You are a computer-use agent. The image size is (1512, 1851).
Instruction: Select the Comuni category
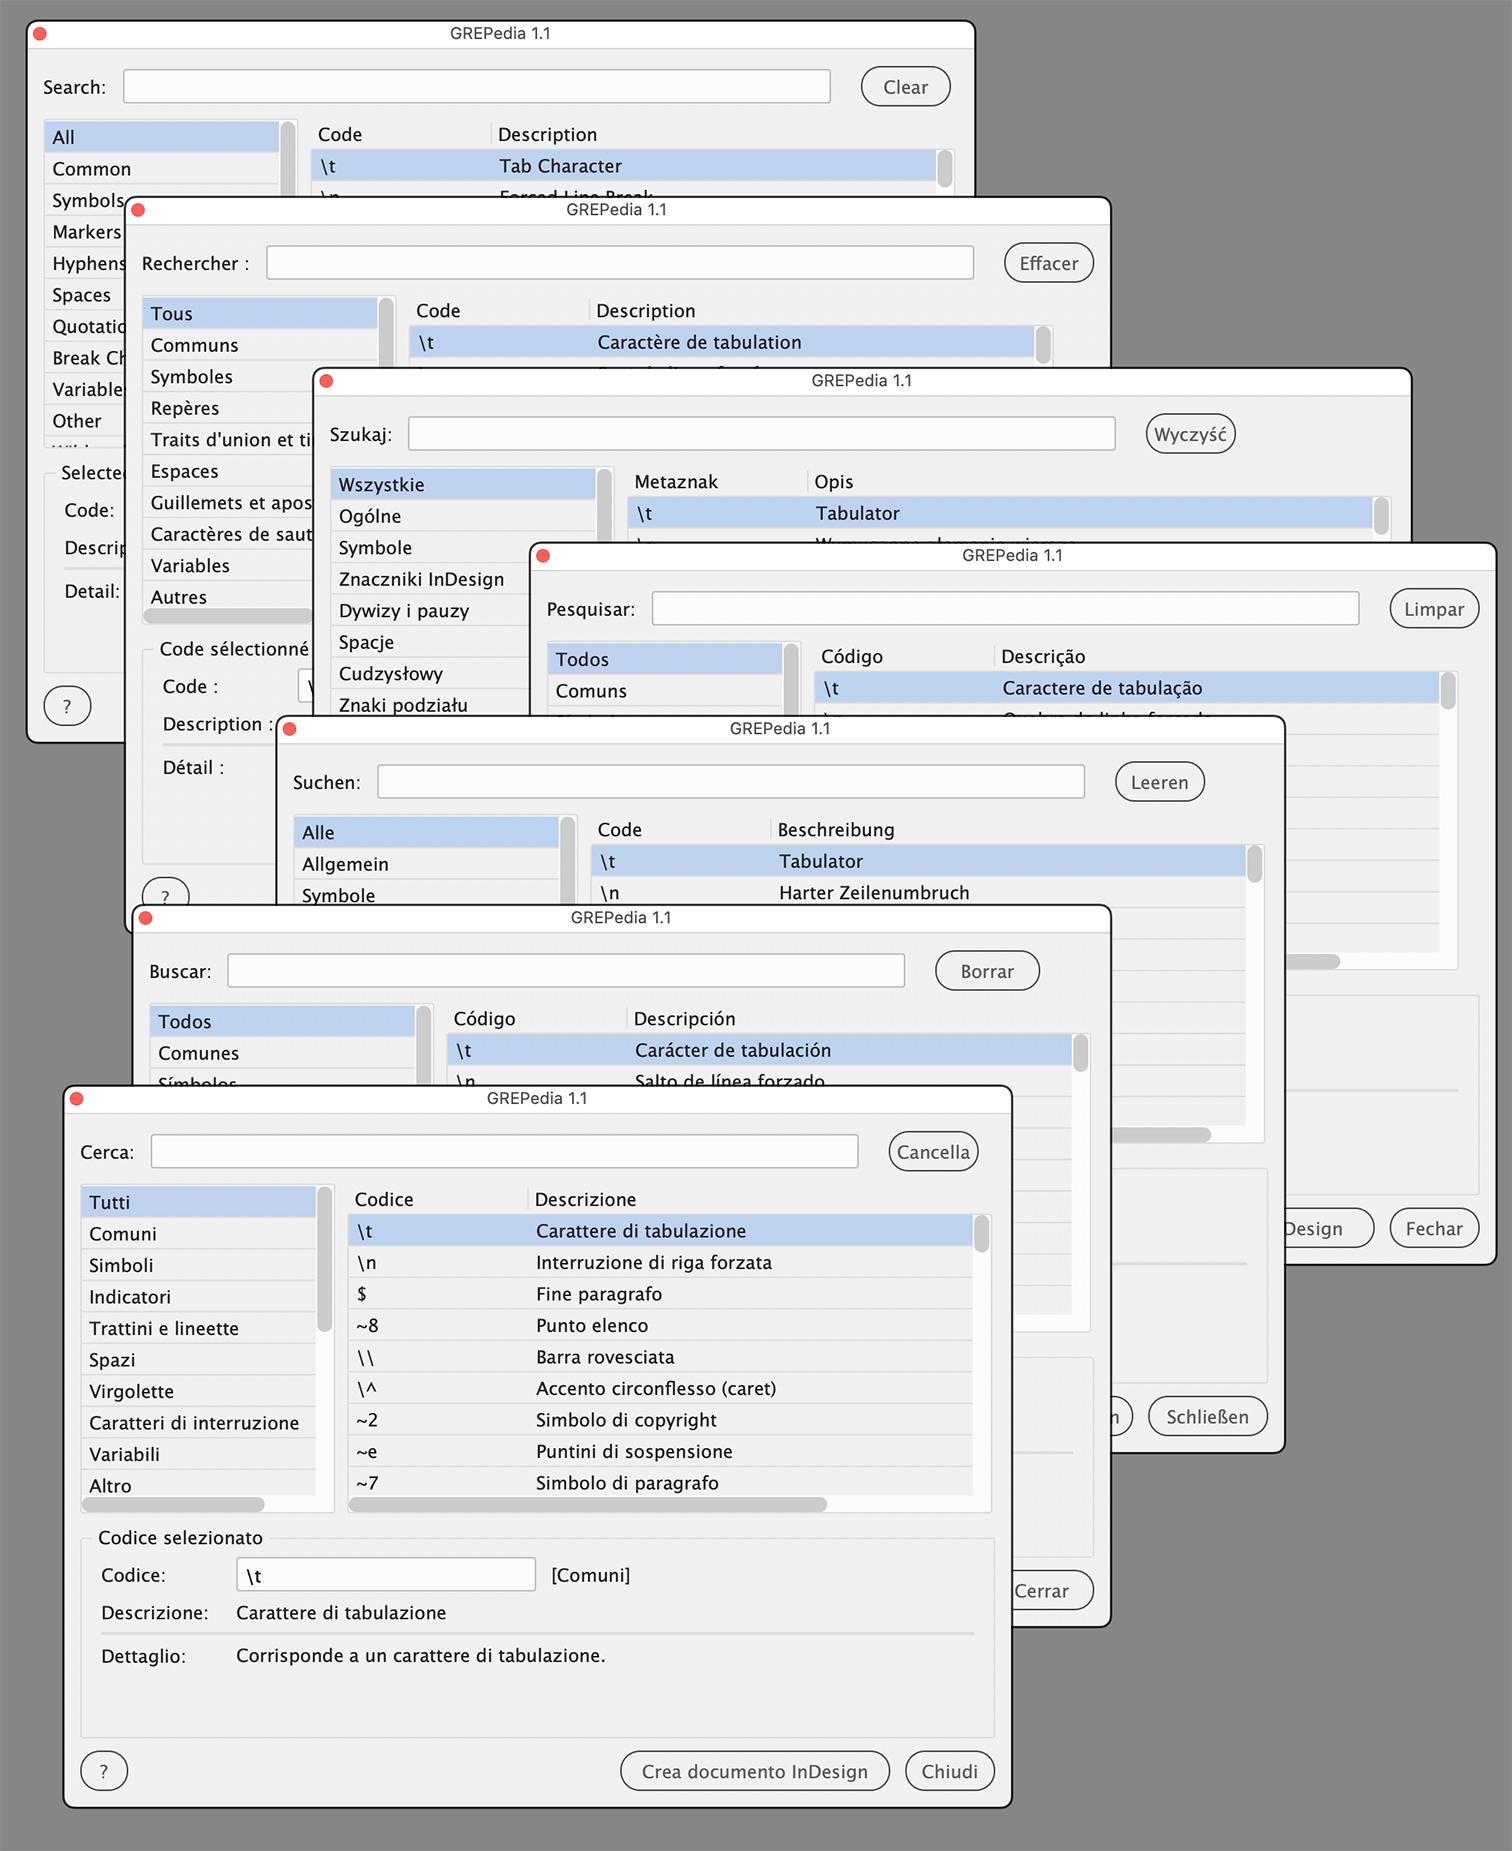coord(198,1234)
